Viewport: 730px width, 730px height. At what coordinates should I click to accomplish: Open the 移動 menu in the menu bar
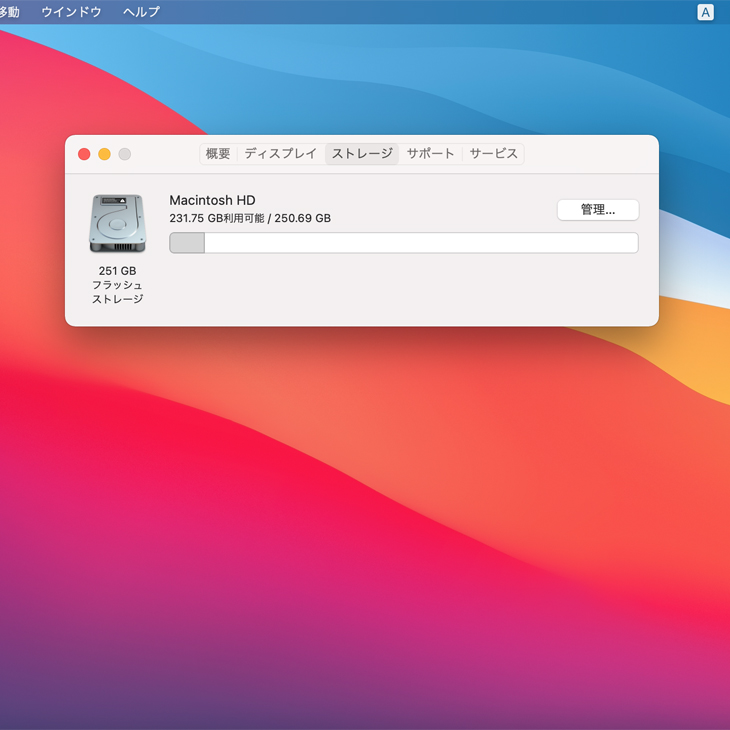[x=9, y=12]
